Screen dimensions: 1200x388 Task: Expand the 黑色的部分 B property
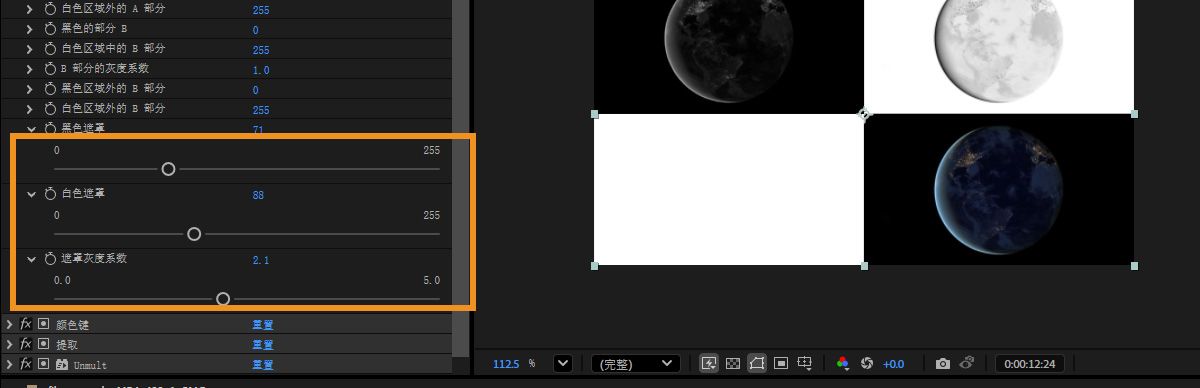pos(31,29)
